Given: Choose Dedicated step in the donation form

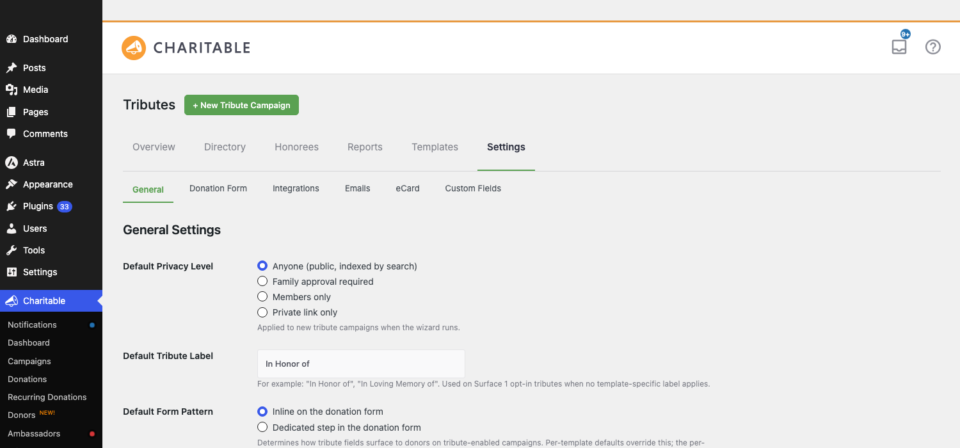Looking at the screenshot, I should point(262,427).
